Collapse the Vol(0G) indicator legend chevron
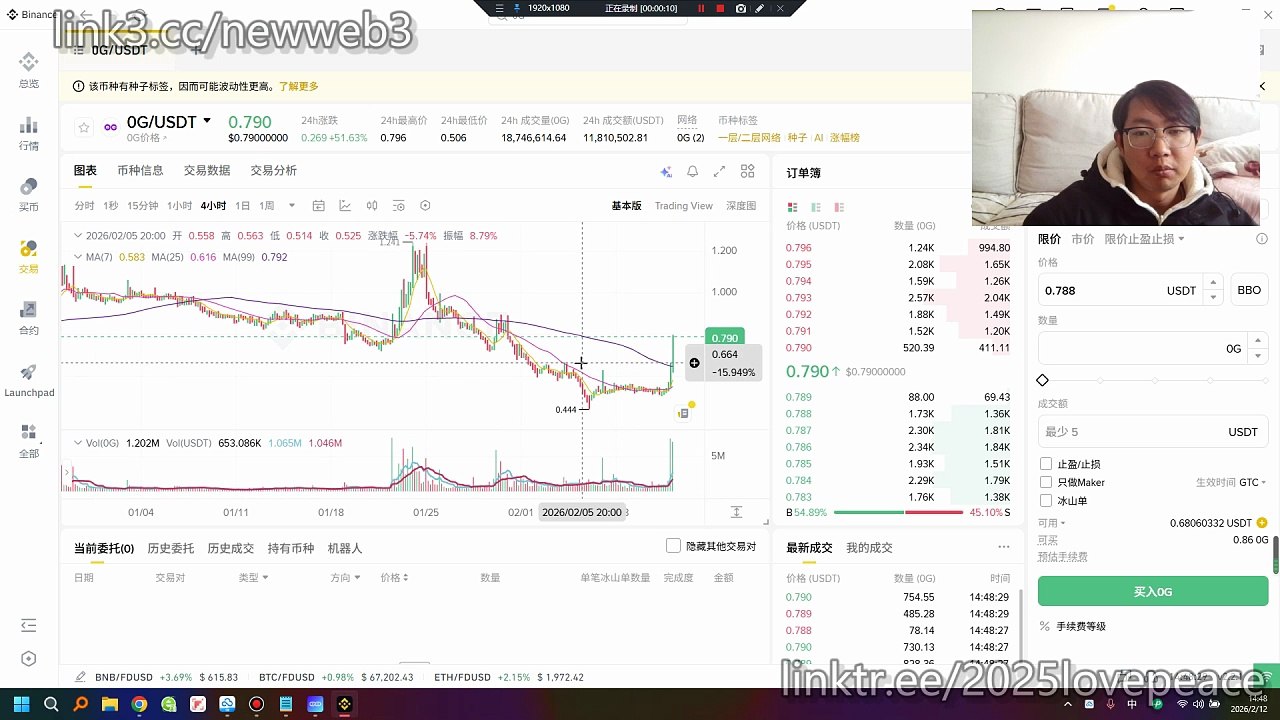The image size is (1280, 720). coord(78,443)
